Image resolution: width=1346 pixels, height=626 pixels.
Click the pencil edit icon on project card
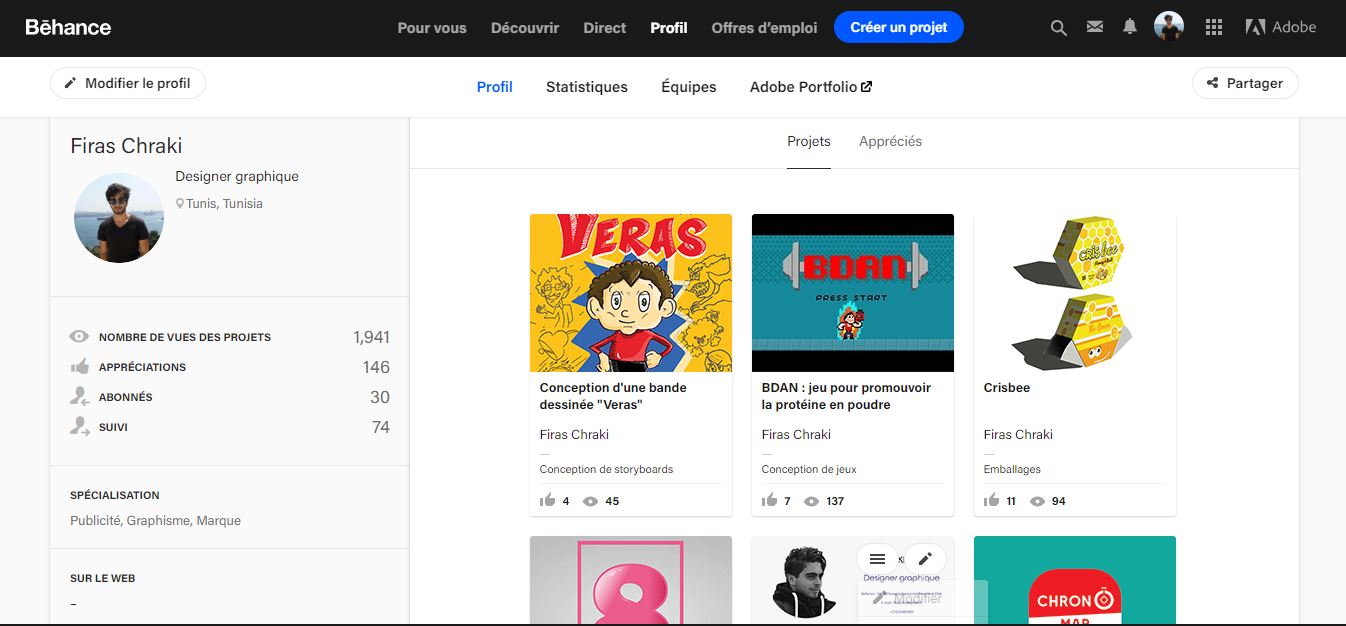point(925,559)
